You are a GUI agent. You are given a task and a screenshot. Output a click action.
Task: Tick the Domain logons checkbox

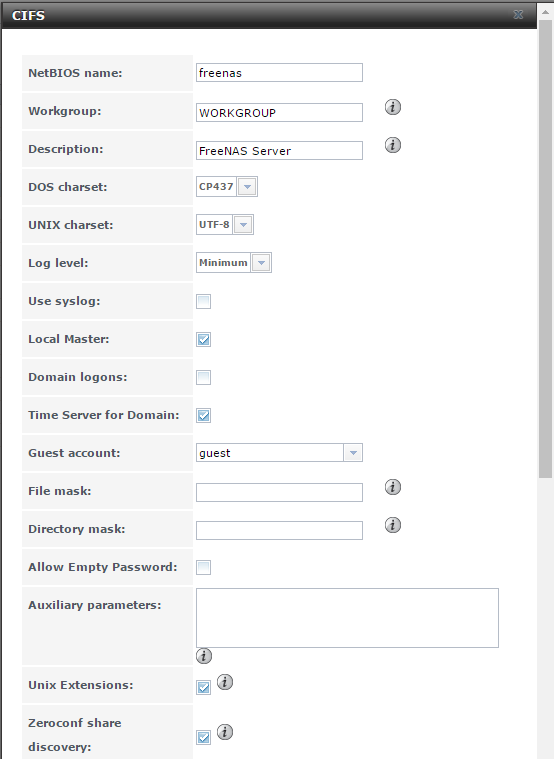tap(203, 377)
